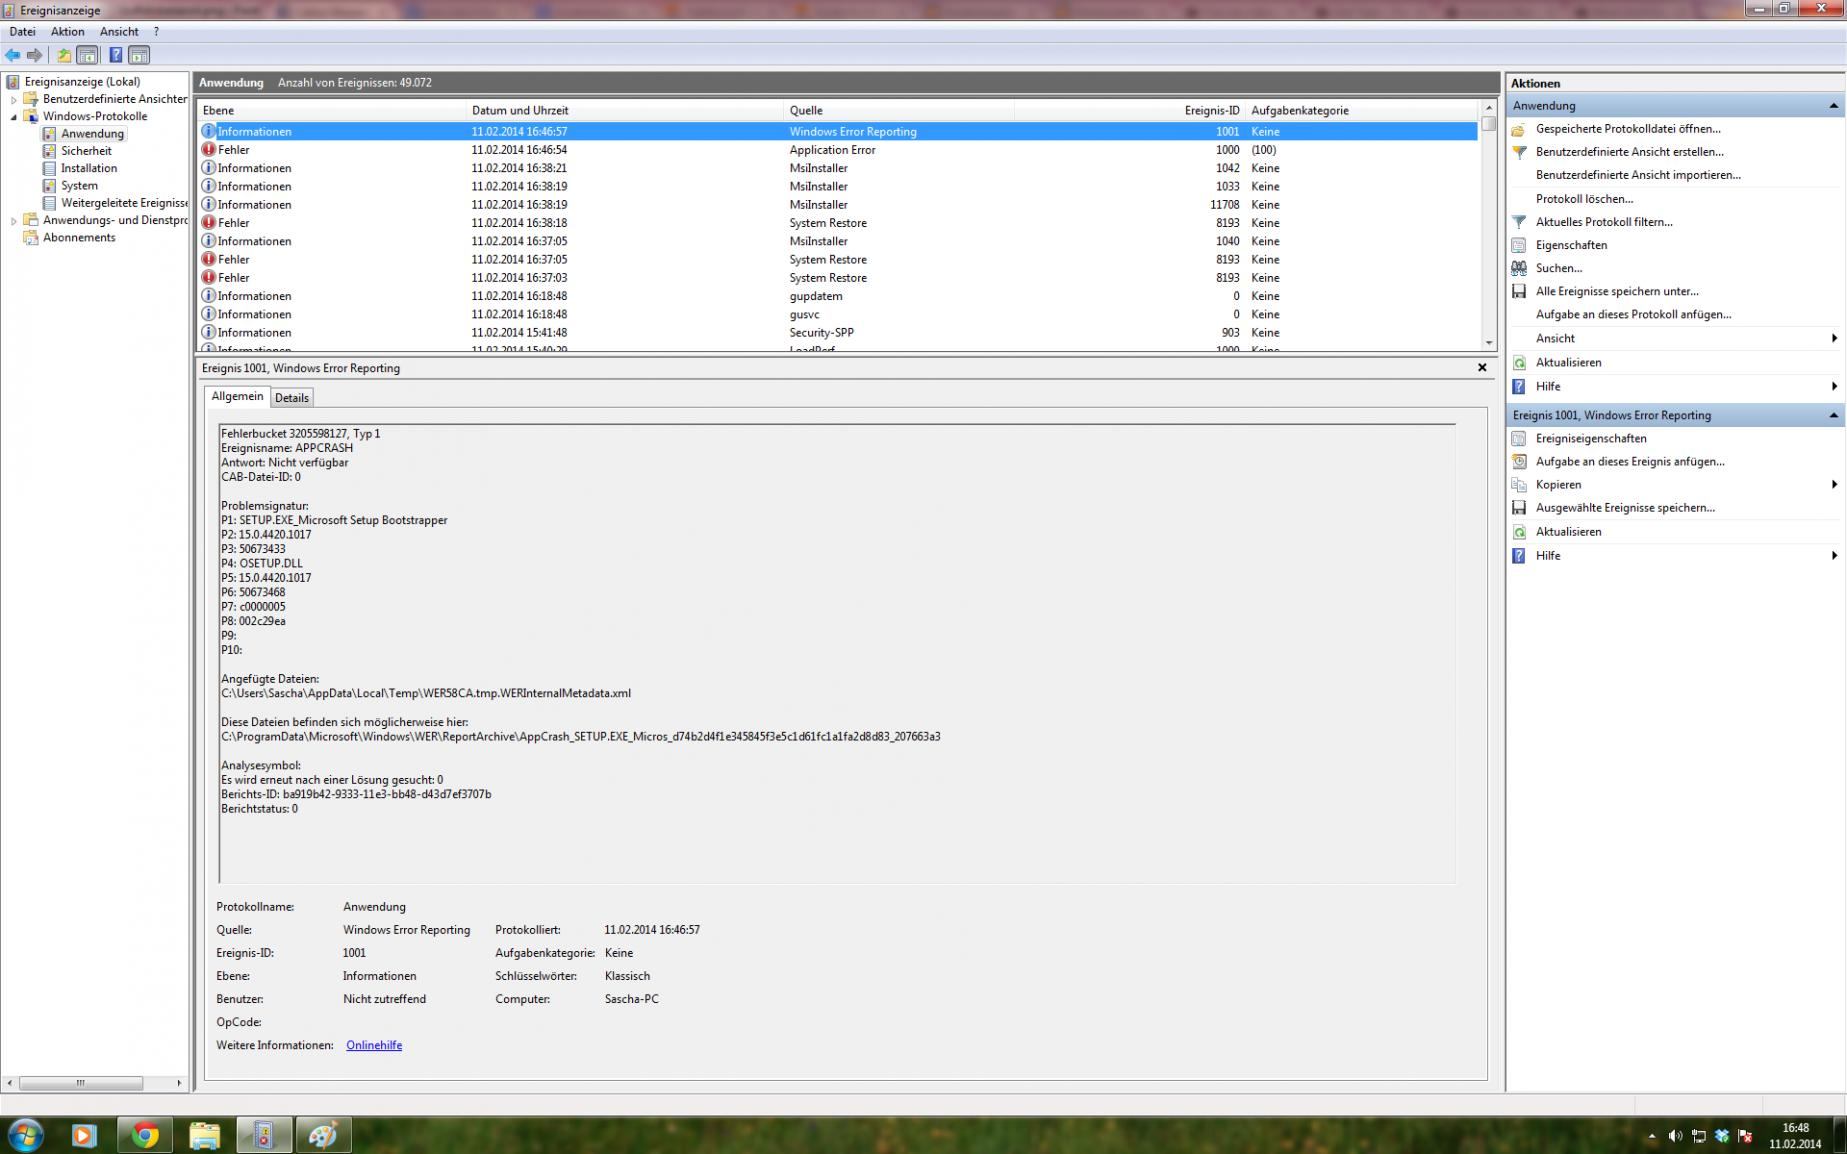1847x1154 pixels.
Task: Click the volume speaker tray icon
Action: pyautogui.click(x=1675, y=1136)
